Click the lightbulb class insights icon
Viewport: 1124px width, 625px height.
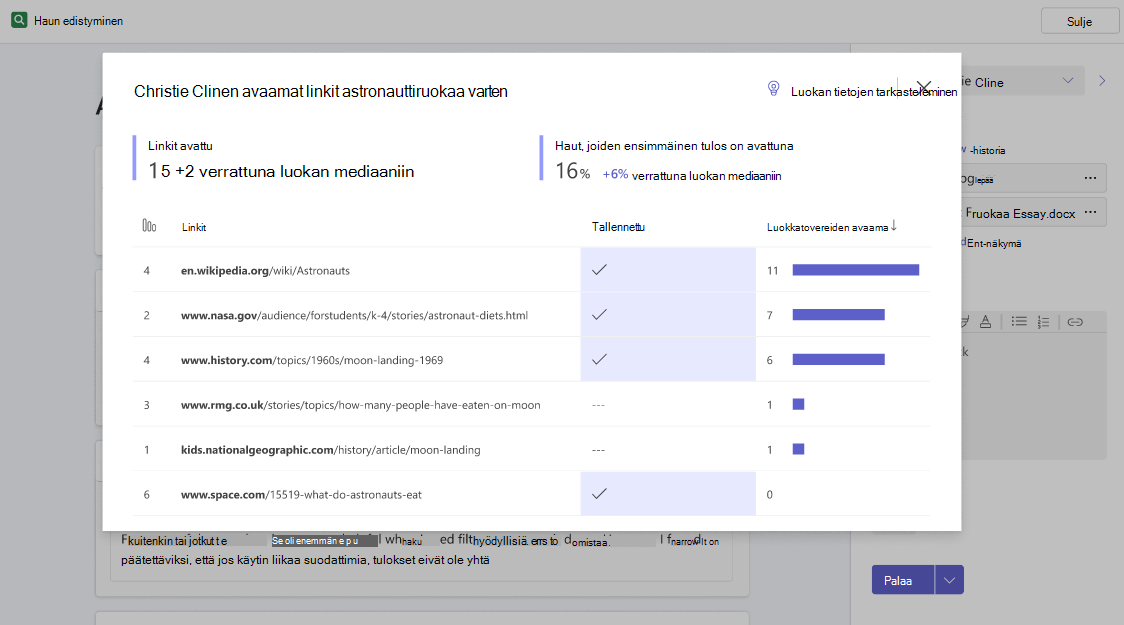tap(773, 88)
